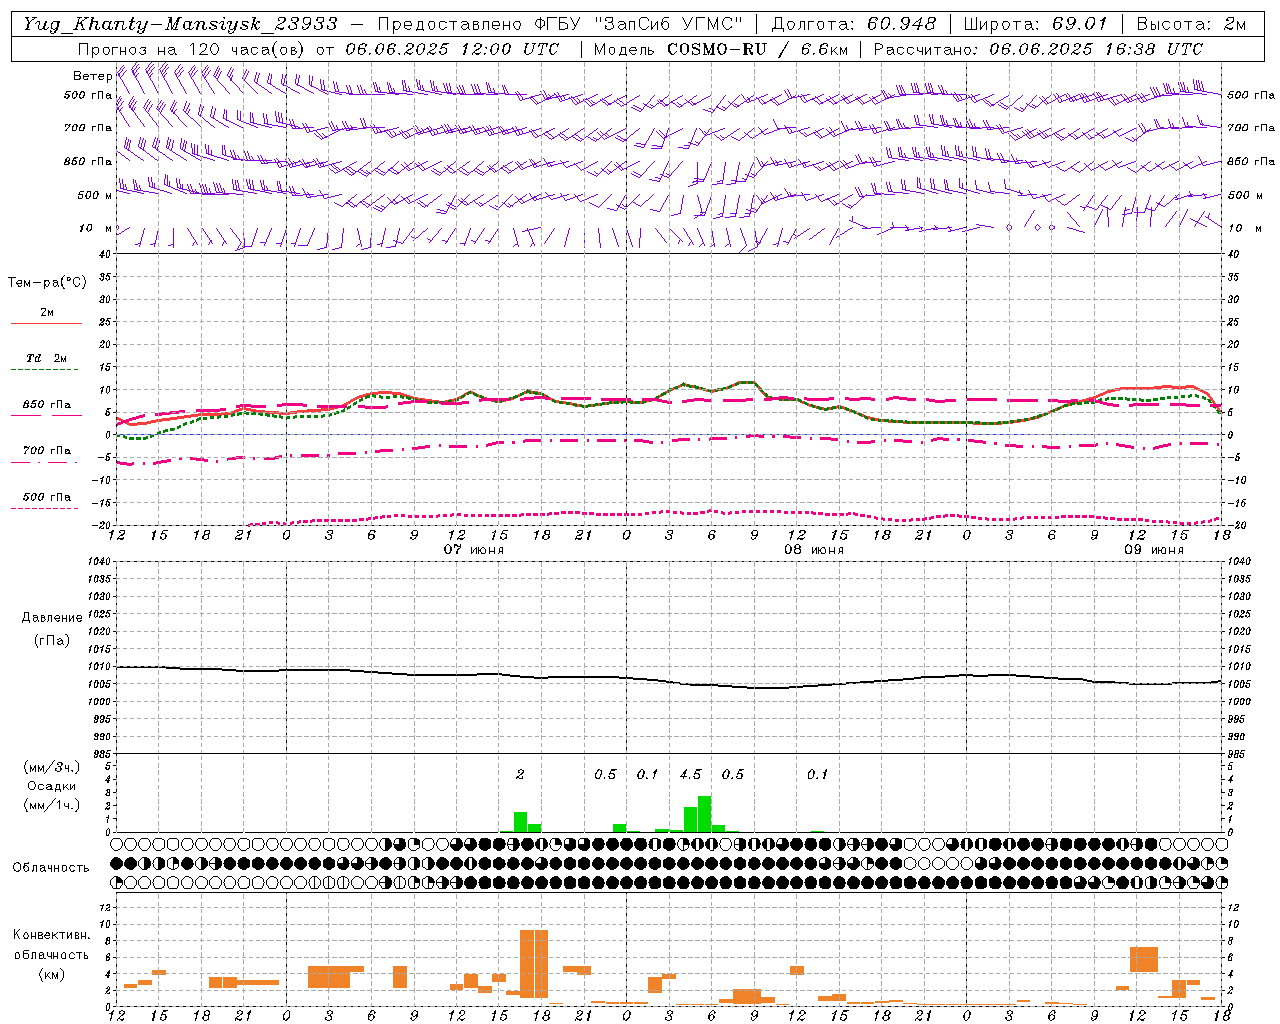The width and height of the screenshot is (1280, 1024).
Task: Click the 08 июня date label
Action: point(814,550)
